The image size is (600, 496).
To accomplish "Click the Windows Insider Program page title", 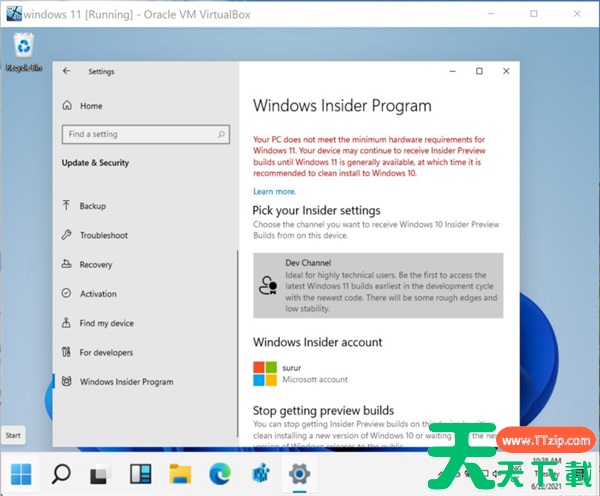I will [342, 106].
